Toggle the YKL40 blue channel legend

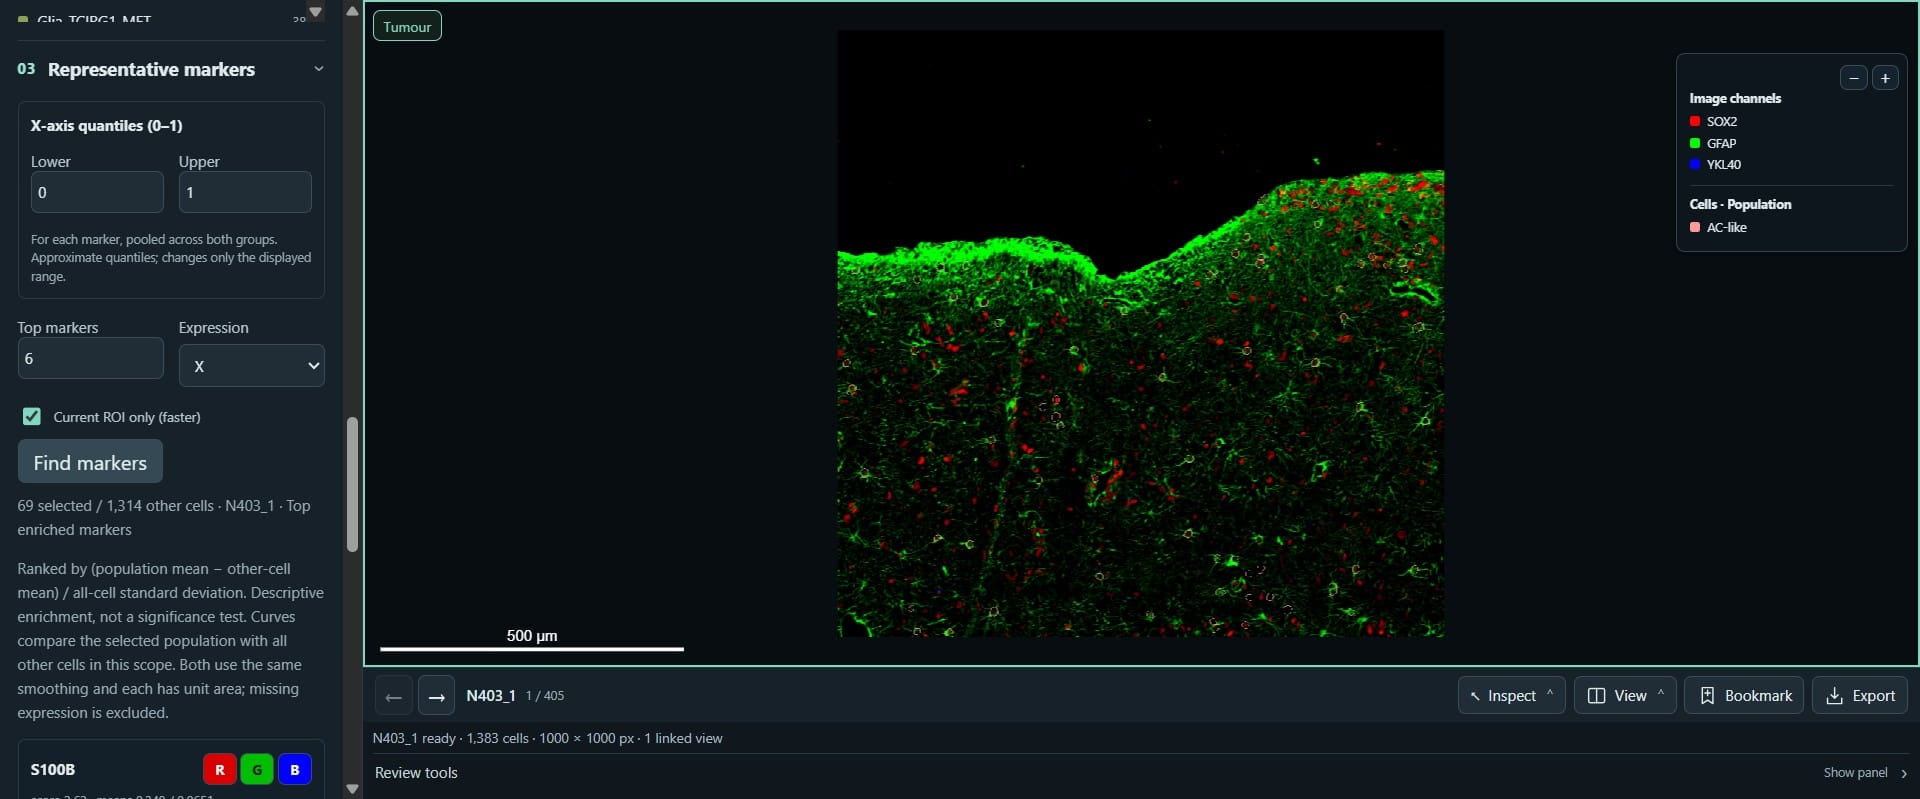tap(1715, 164)
